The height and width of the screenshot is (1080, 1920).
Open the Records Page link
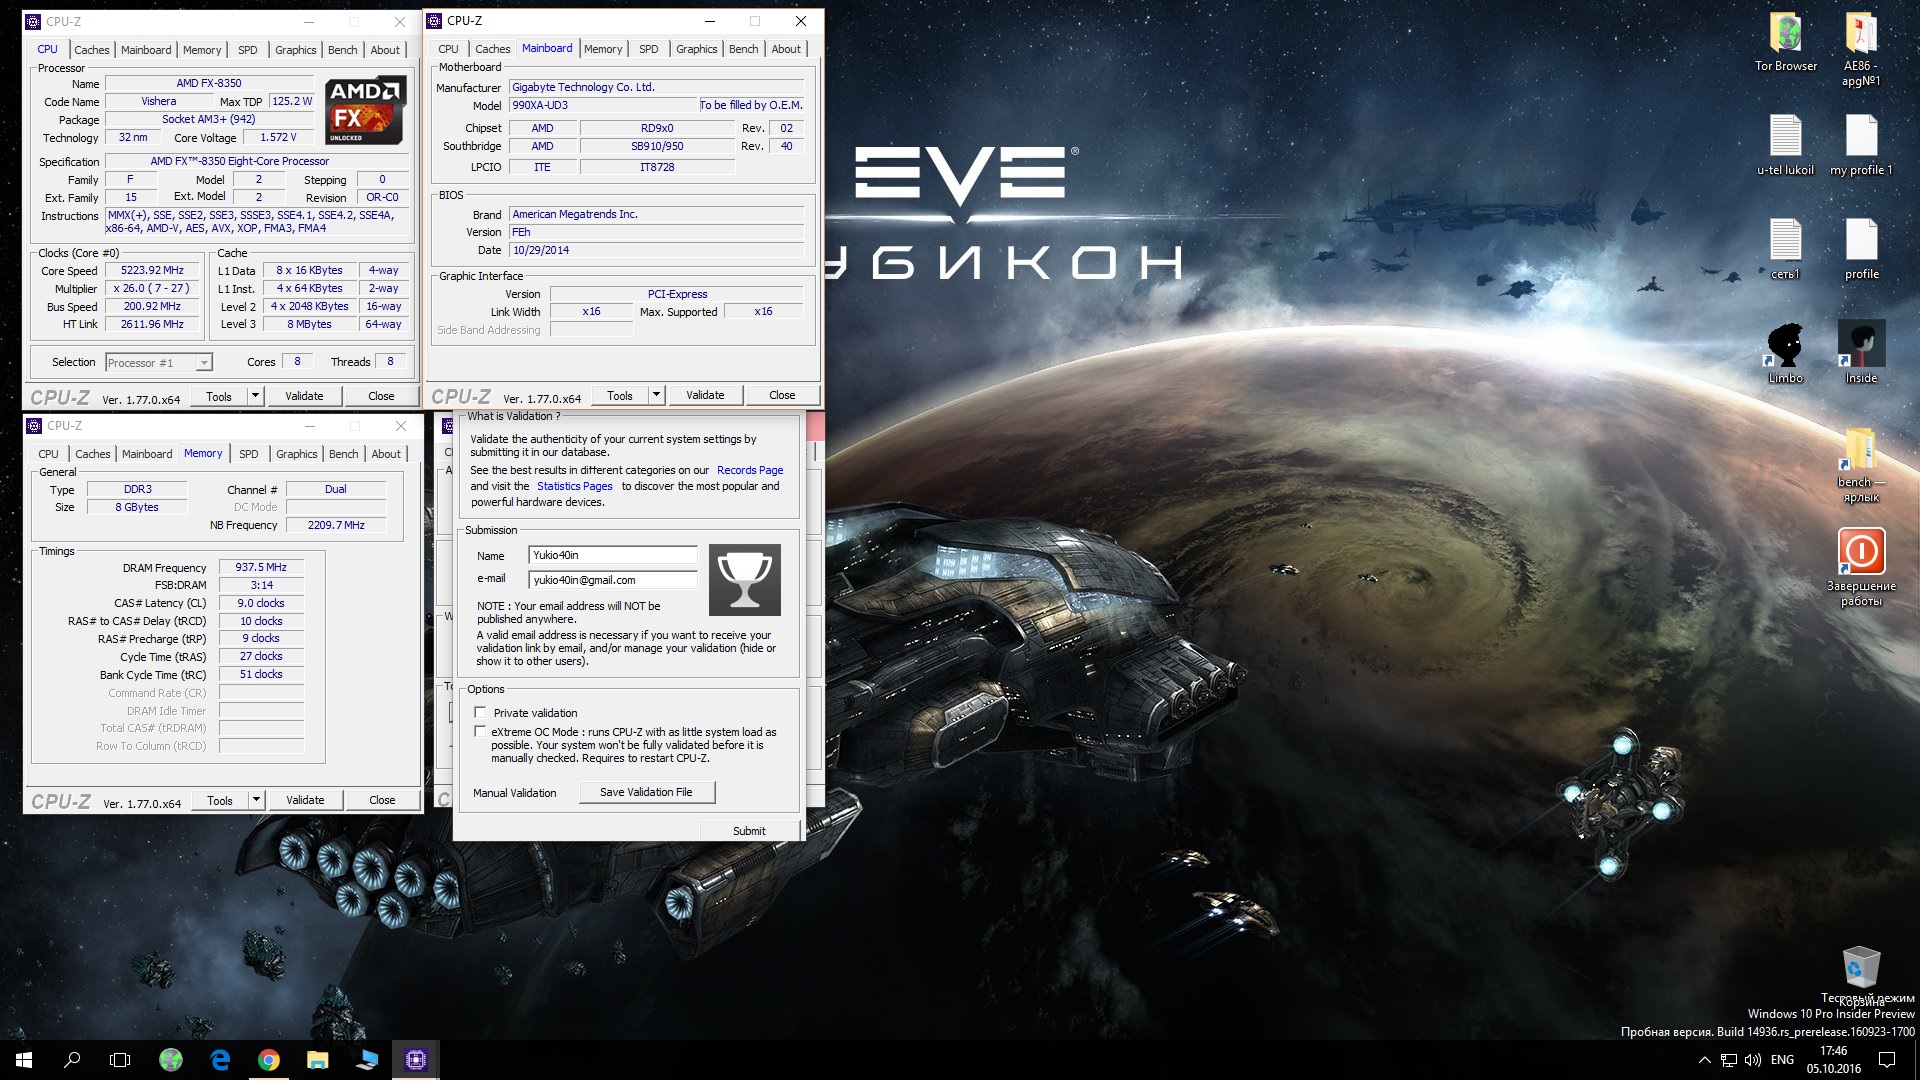point(750,470)
